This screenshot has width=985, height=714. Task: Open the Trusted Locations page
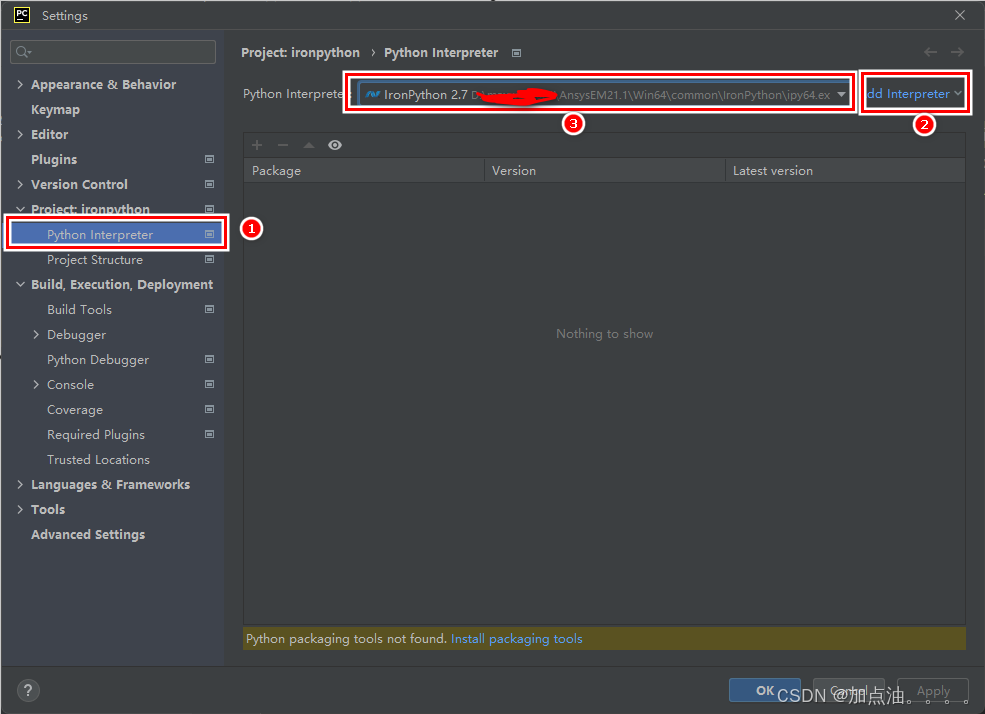98,460
